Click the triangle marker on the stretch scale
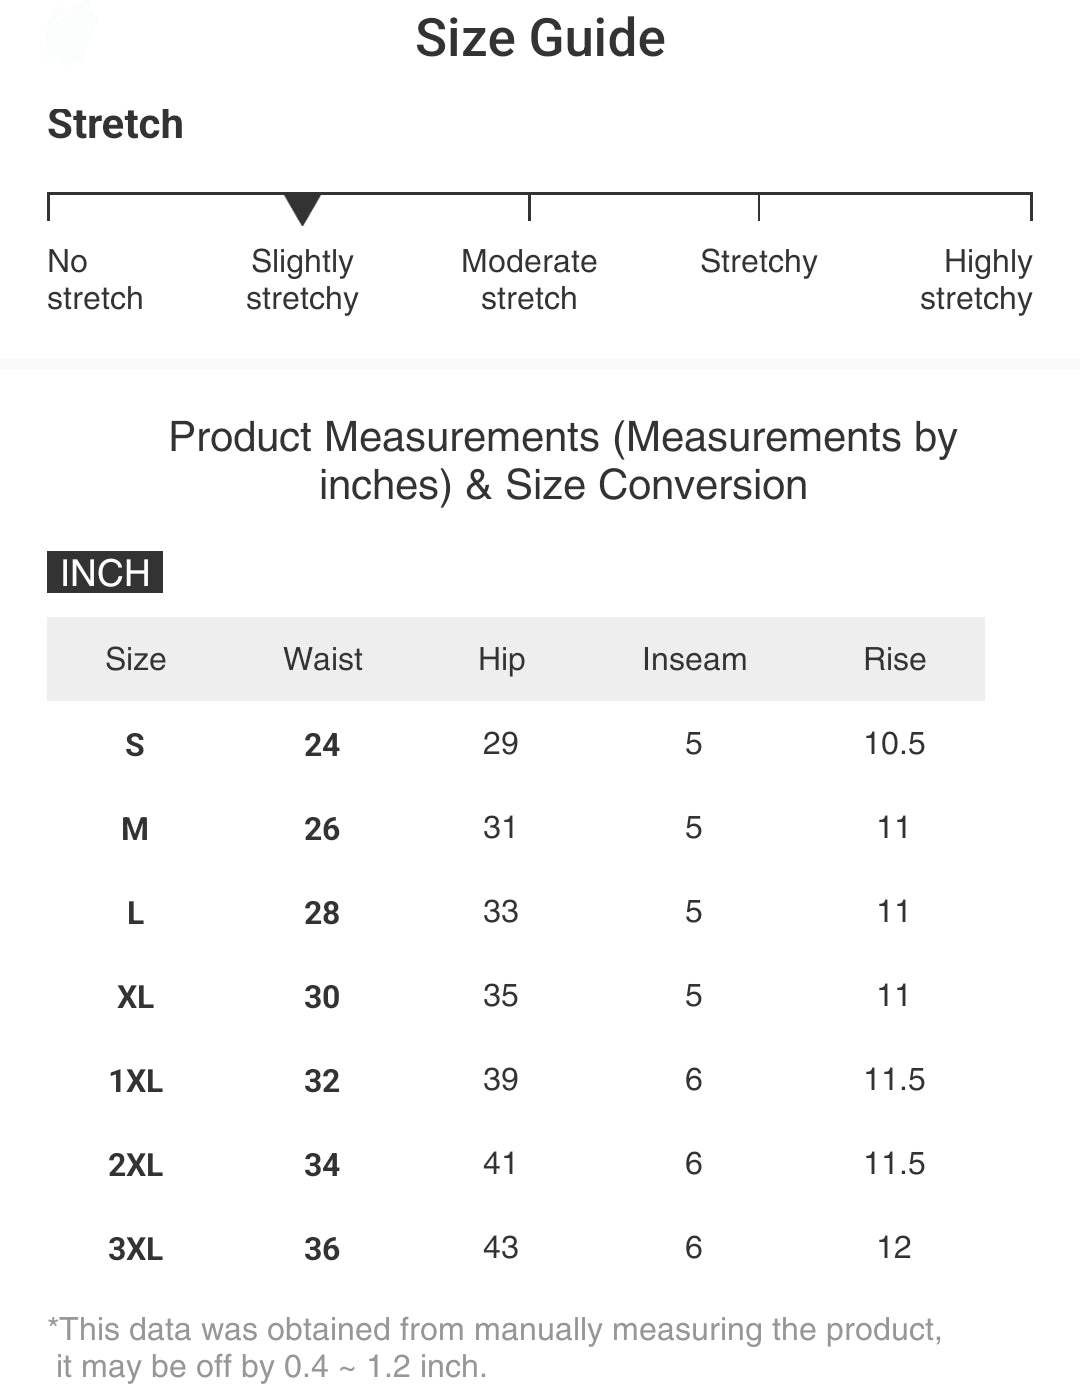This screenshot has height=1386, width=1080. pyautogui.click(x=302, y=208)
